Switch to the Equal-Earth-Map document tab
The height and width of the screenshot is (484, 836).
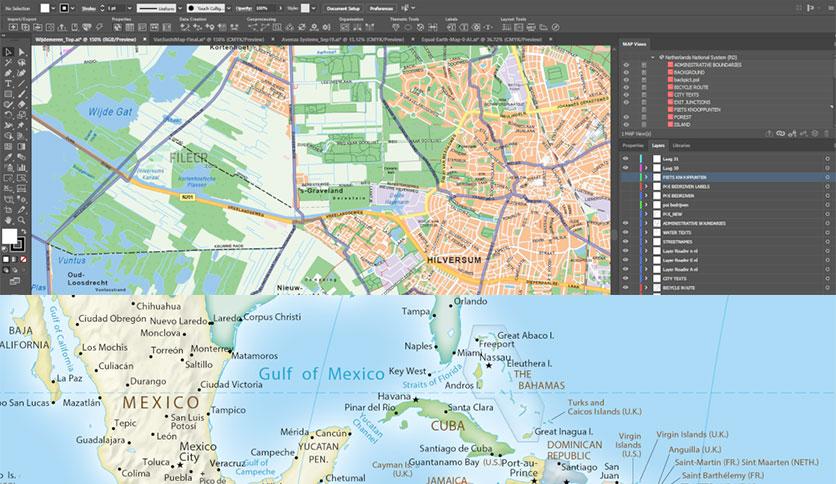[482, 39]
